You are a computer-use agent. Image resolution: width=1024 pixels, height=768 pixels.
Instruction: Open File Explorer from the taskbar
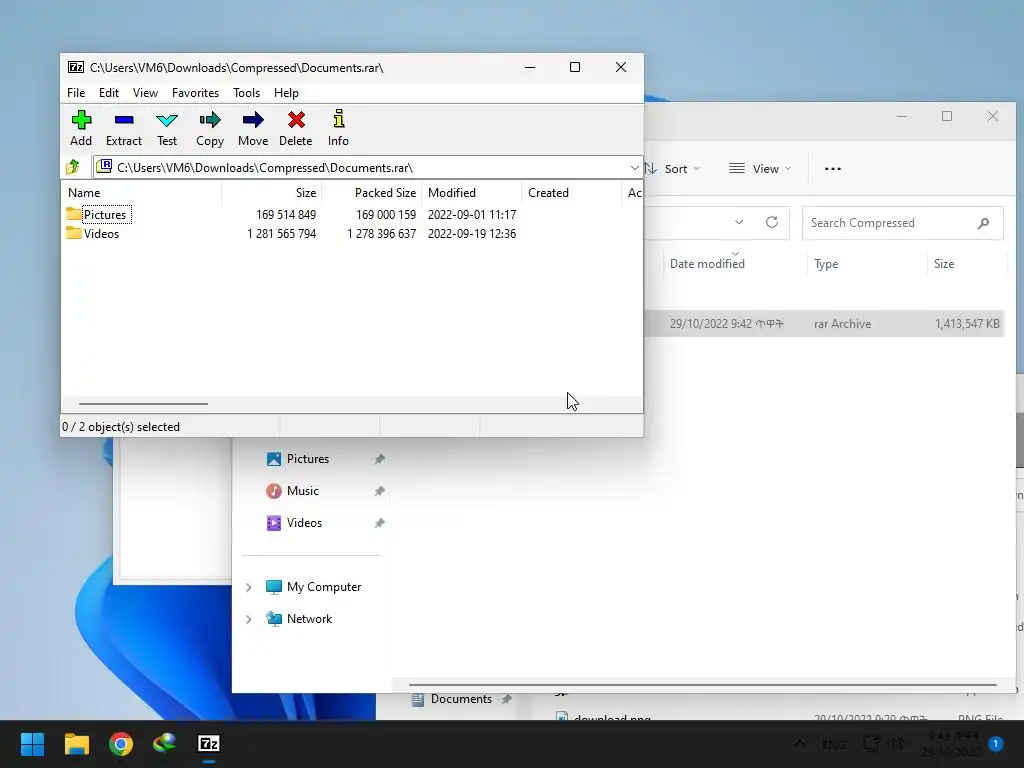[x=76, y=744]
